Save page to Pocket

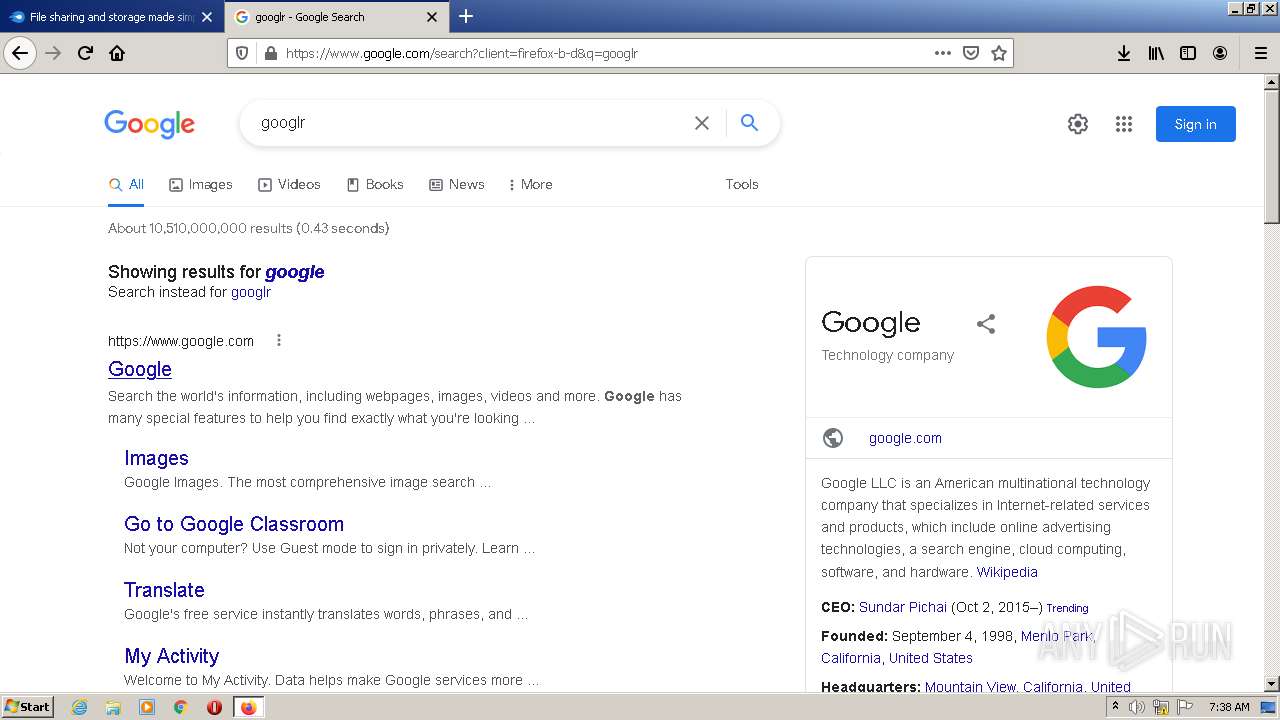pyautogui.click(x=971, y=53)
